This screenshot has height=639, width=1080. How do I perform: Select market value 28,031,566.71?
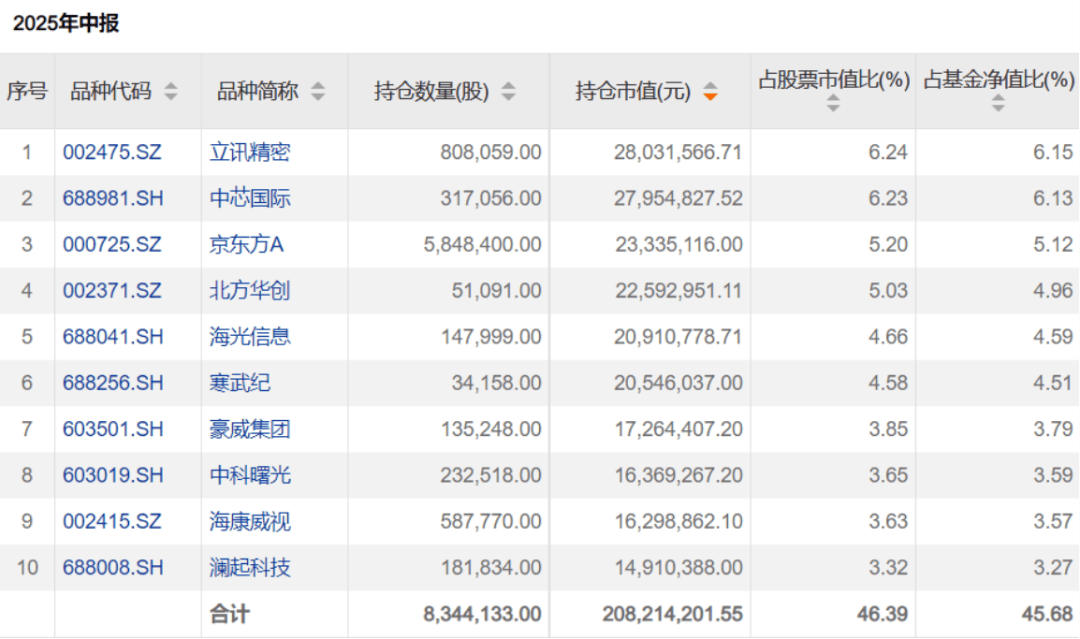[x=678, y=151]
